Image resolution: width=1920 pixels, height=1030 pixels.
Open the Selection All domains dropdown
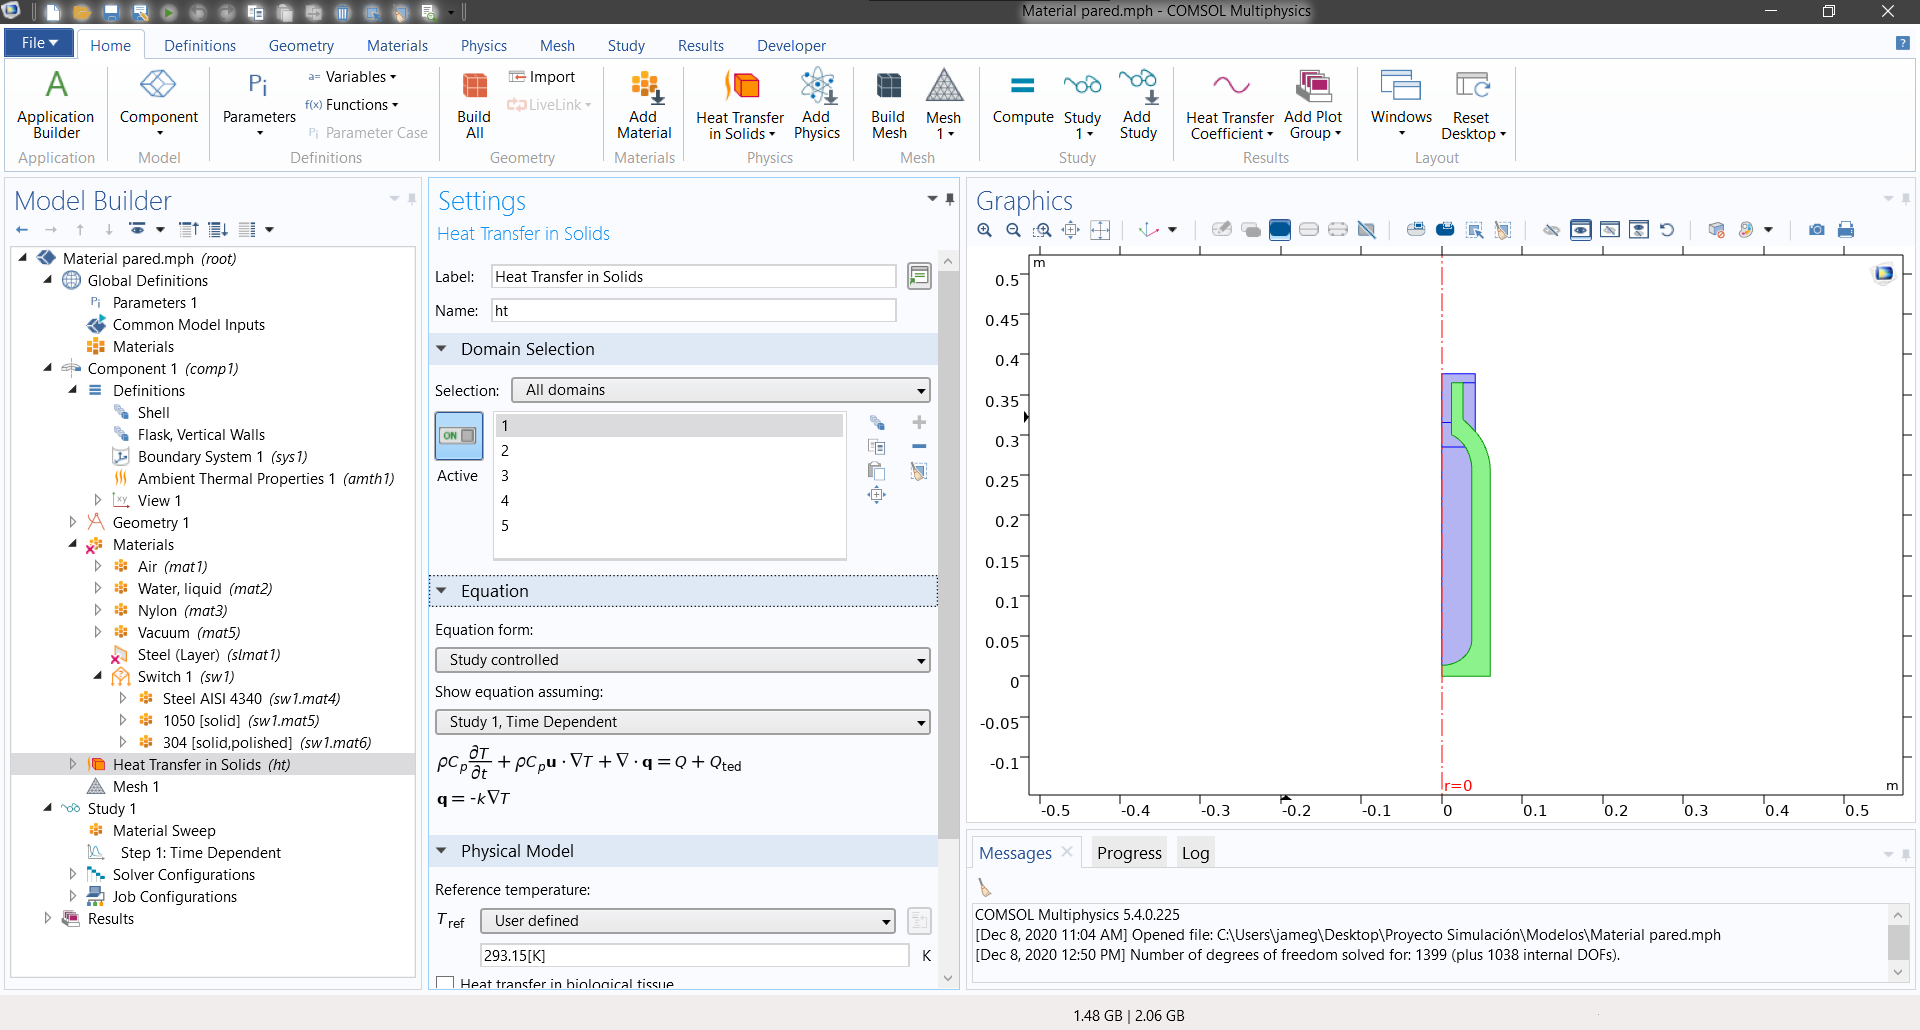[x=720, y=390]
